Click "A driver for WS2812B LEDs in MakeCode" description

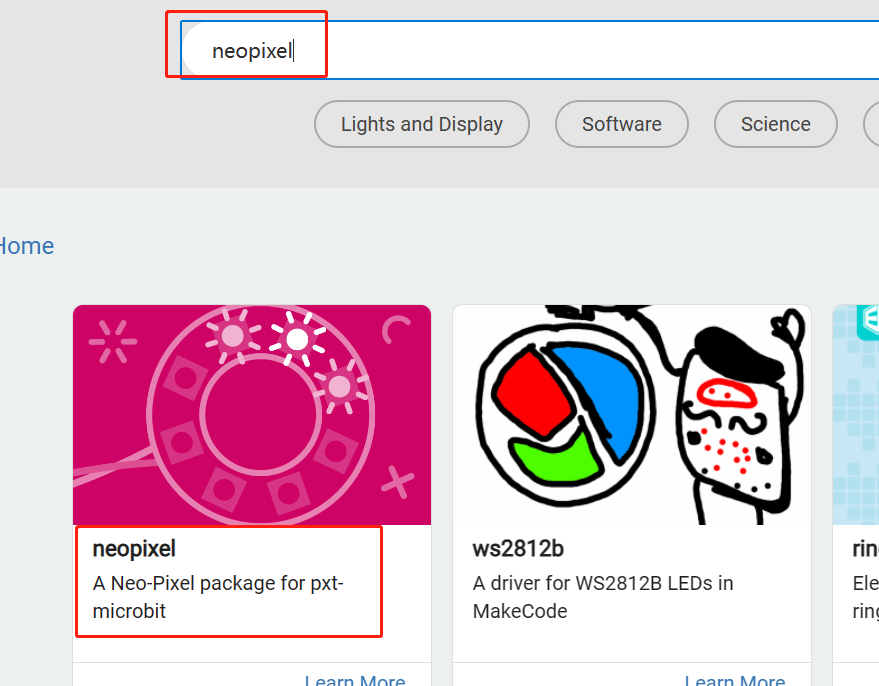[603, 597]
